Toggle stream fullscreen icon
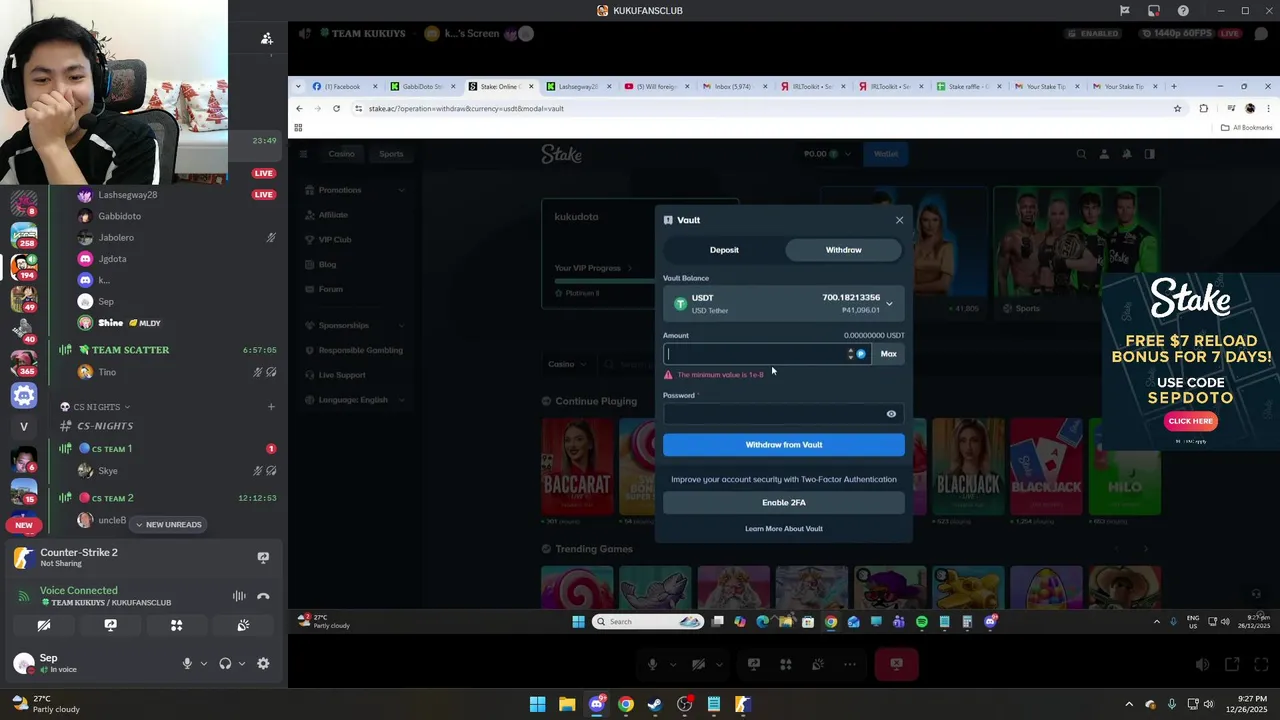Viewport: 1280px width, 720px height. tap(1260, 664)
